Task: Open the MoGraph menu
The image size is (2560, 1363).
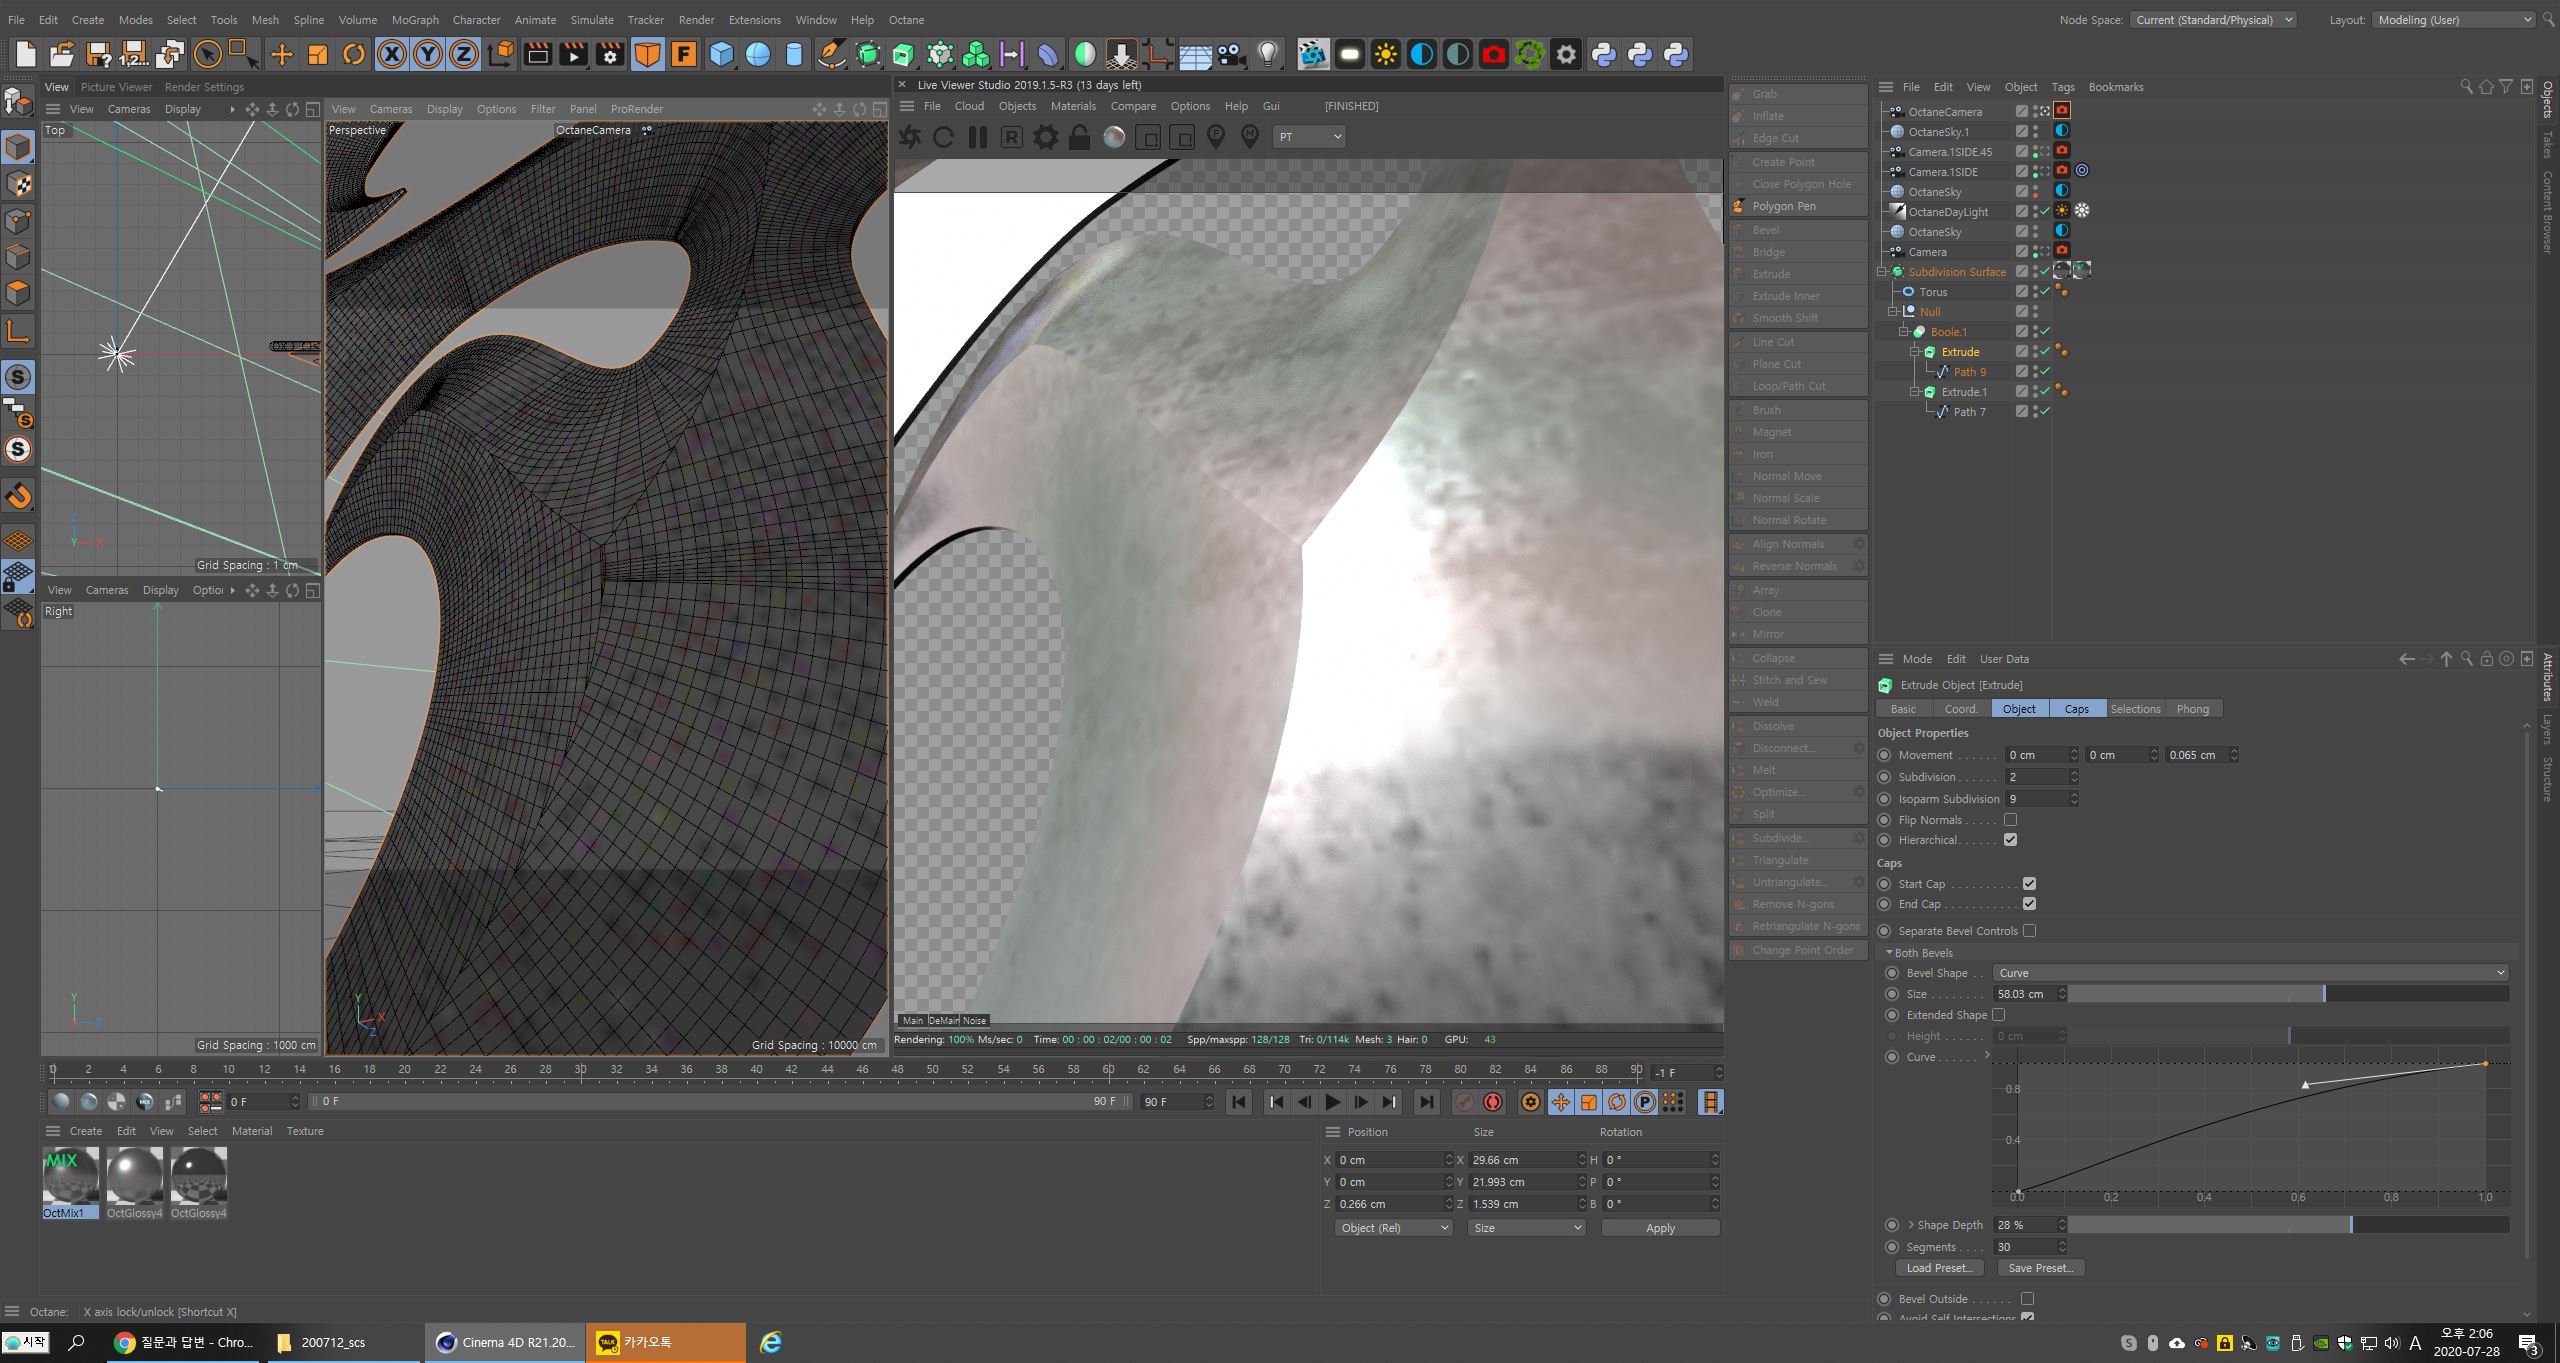Action: (415, 20)
